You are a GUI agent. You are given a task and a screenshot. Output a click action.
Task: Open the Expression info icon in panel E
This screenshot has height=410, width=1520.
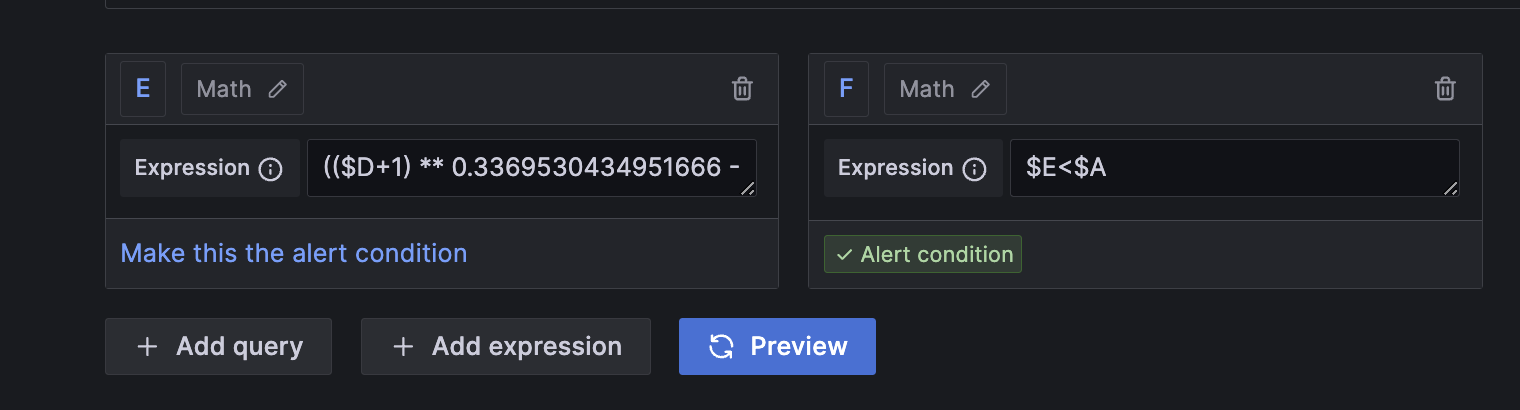coord(270,169)
